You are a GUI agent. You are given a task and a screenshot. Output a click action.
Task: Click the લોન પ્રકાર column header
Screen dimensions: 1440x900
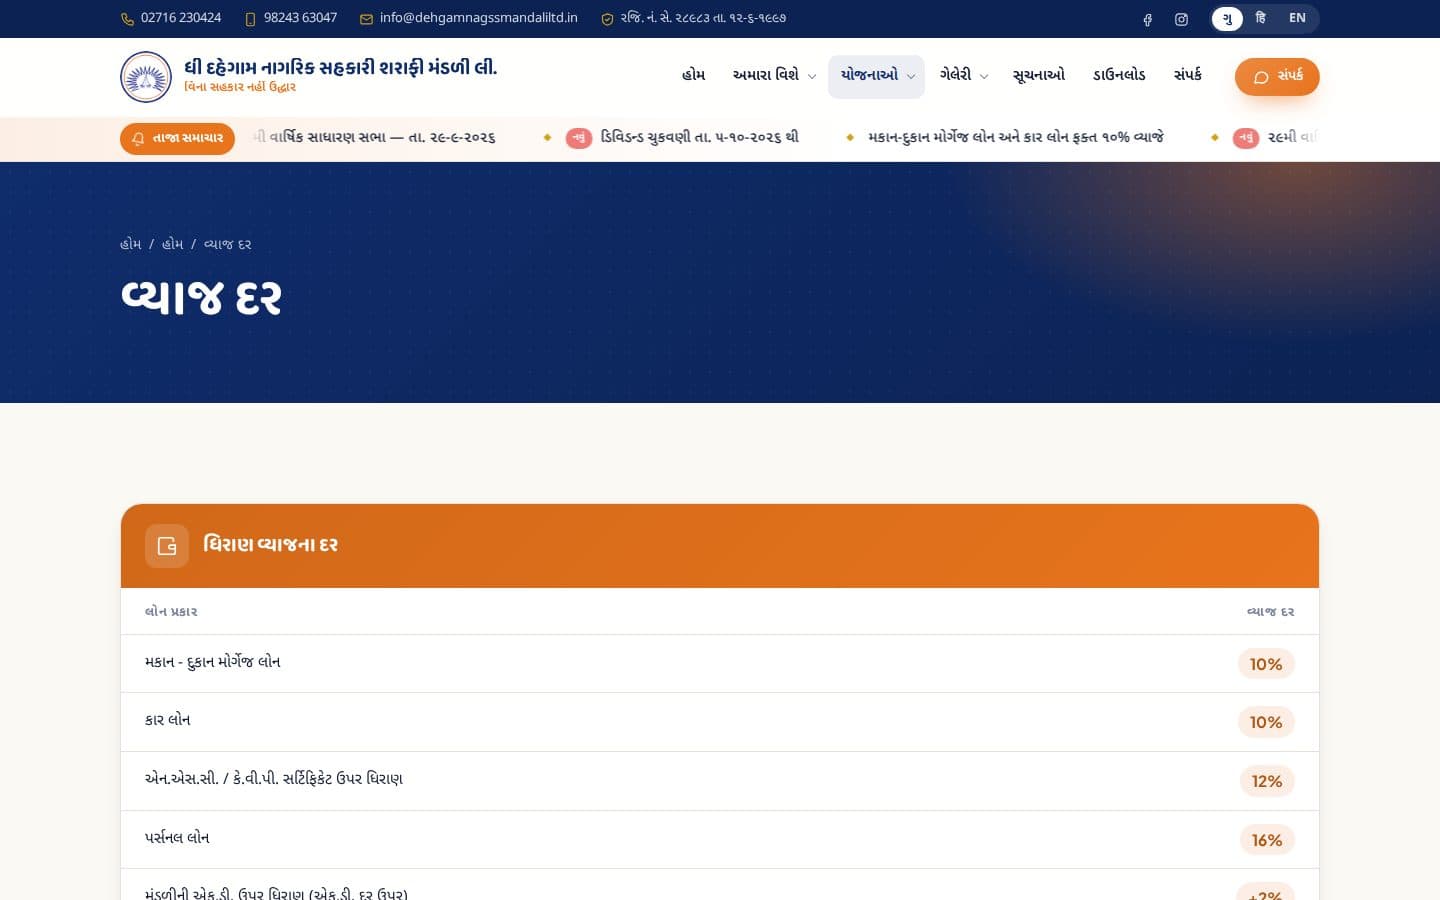[171, 612]
